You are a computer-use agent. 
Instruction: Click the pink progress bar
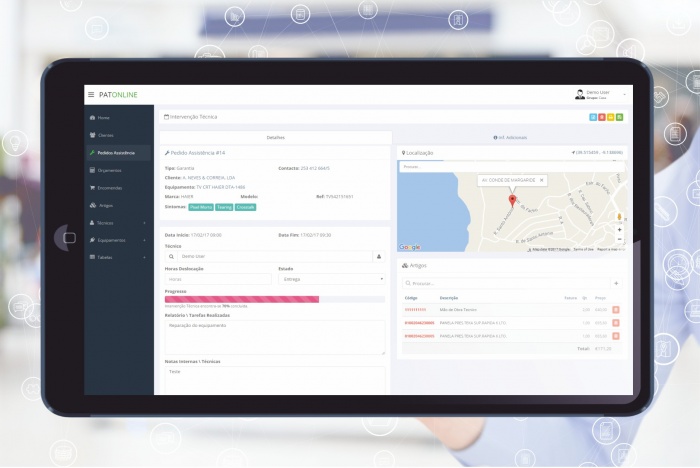pos(241,299)
